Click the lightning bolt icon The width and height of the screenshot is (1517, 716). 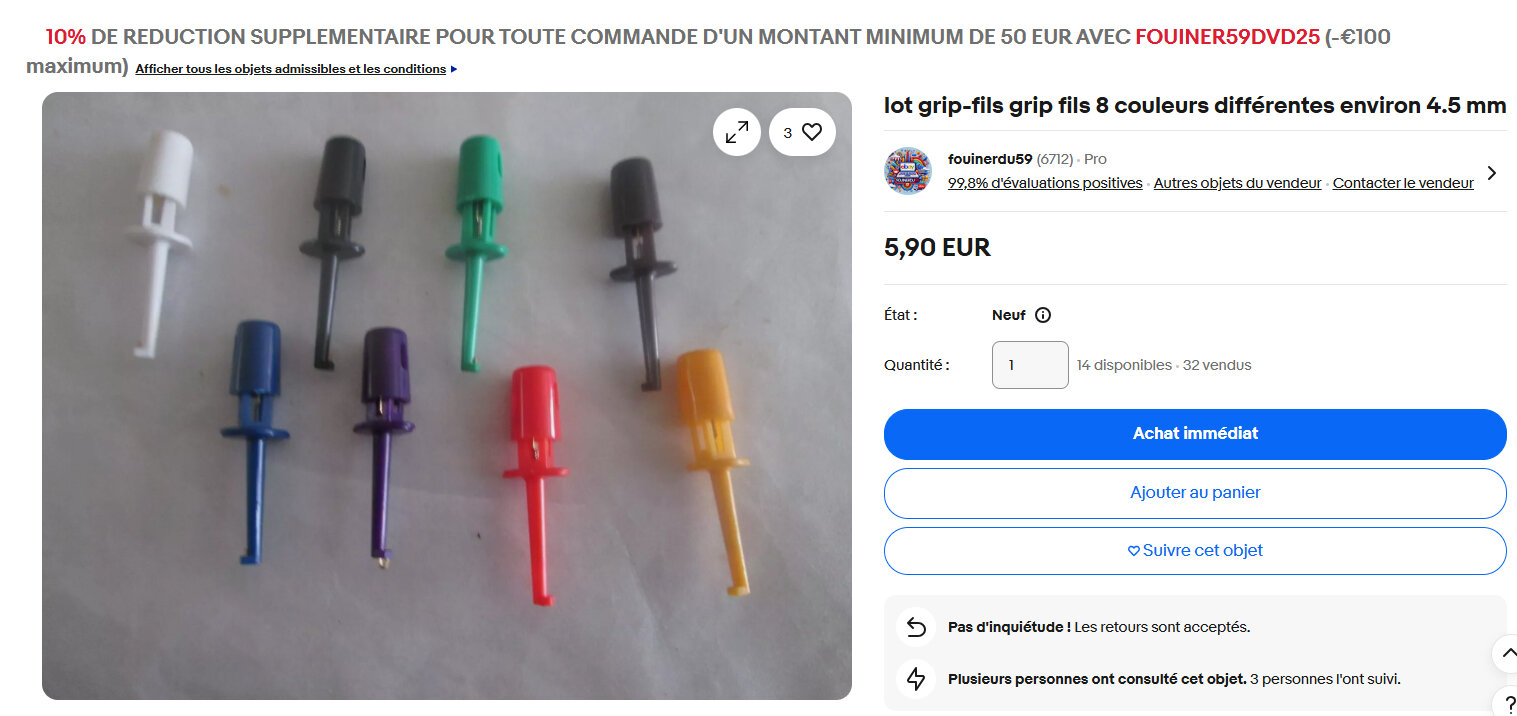click(916, 679)
